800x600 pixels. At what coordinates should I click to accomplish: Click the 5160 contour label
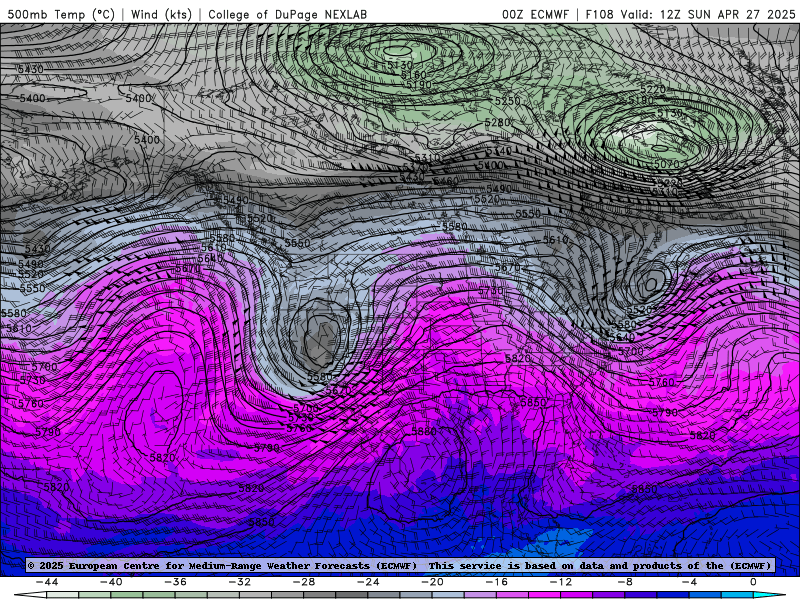click(x=413, y=76)
